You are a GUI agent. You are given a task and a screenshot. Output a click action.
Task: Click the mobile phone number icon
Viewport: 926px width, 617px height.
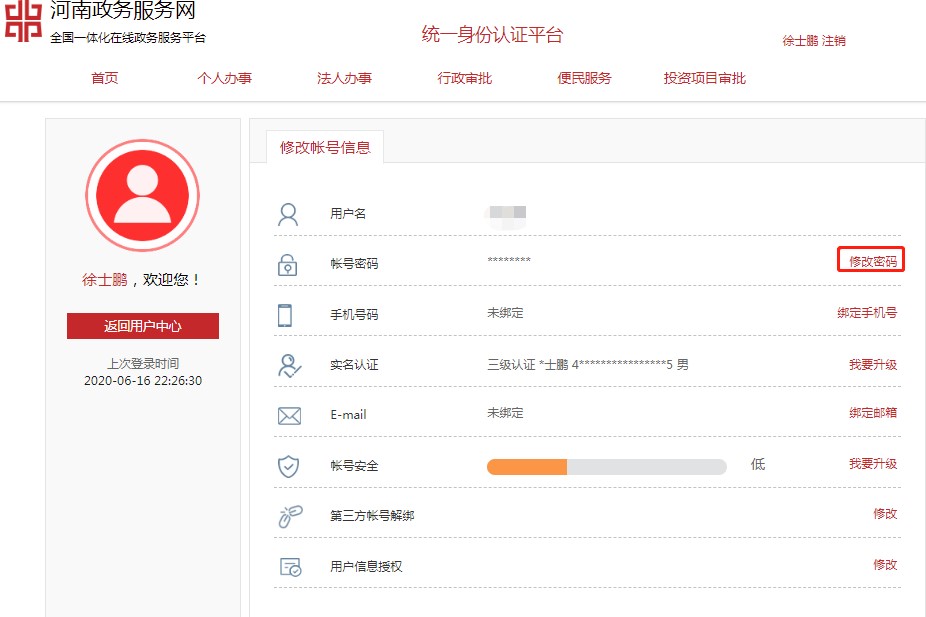coord(285,315)
